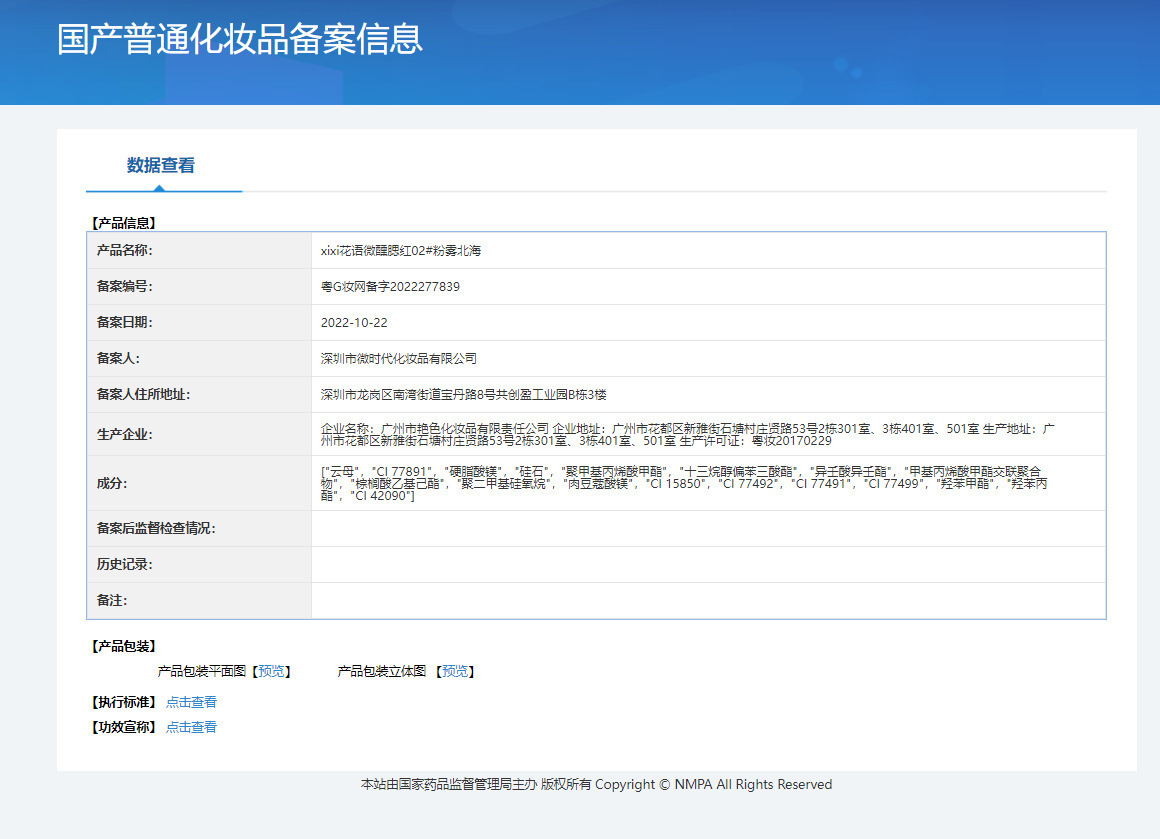The image size is (1160, 839).
Task: Click the 【产品包装】 section heading
Action: [x=124, y=646]
